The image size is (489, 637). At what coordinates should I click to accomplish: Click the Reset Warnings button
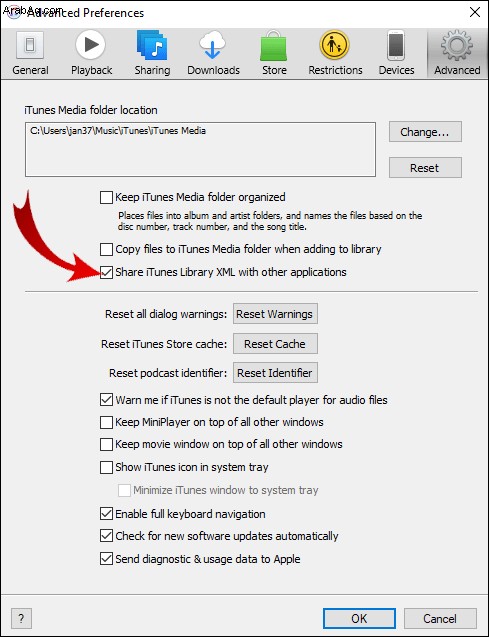[x=275, y=314]
